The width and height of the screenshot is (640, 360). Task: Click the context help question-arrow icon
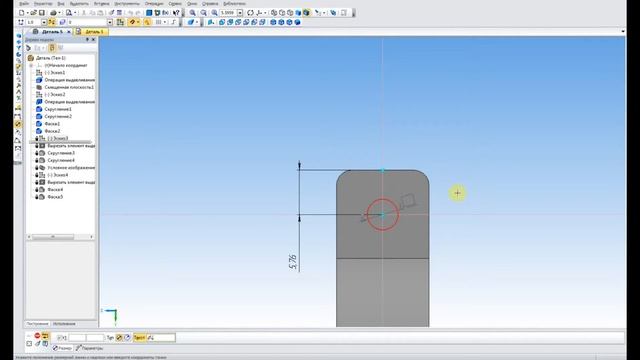176,13
